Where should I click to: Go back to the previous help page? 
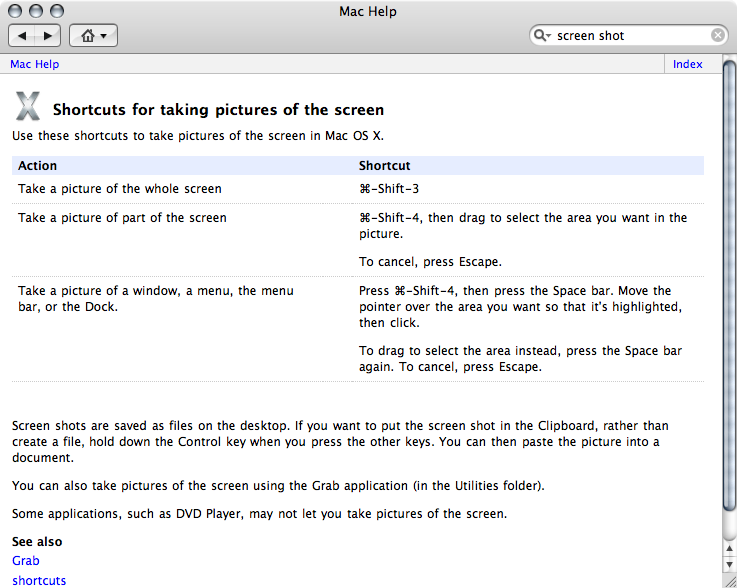point(22,36)
